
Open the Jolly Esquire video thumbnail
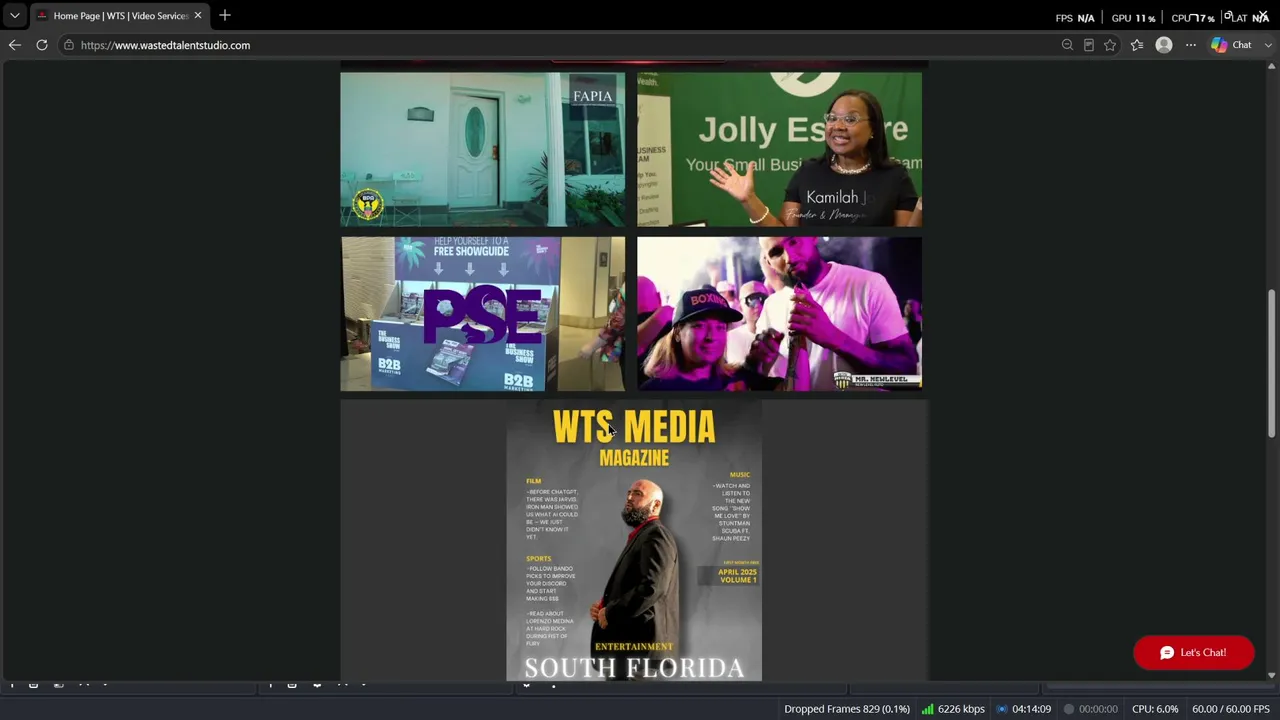point(779,149)
